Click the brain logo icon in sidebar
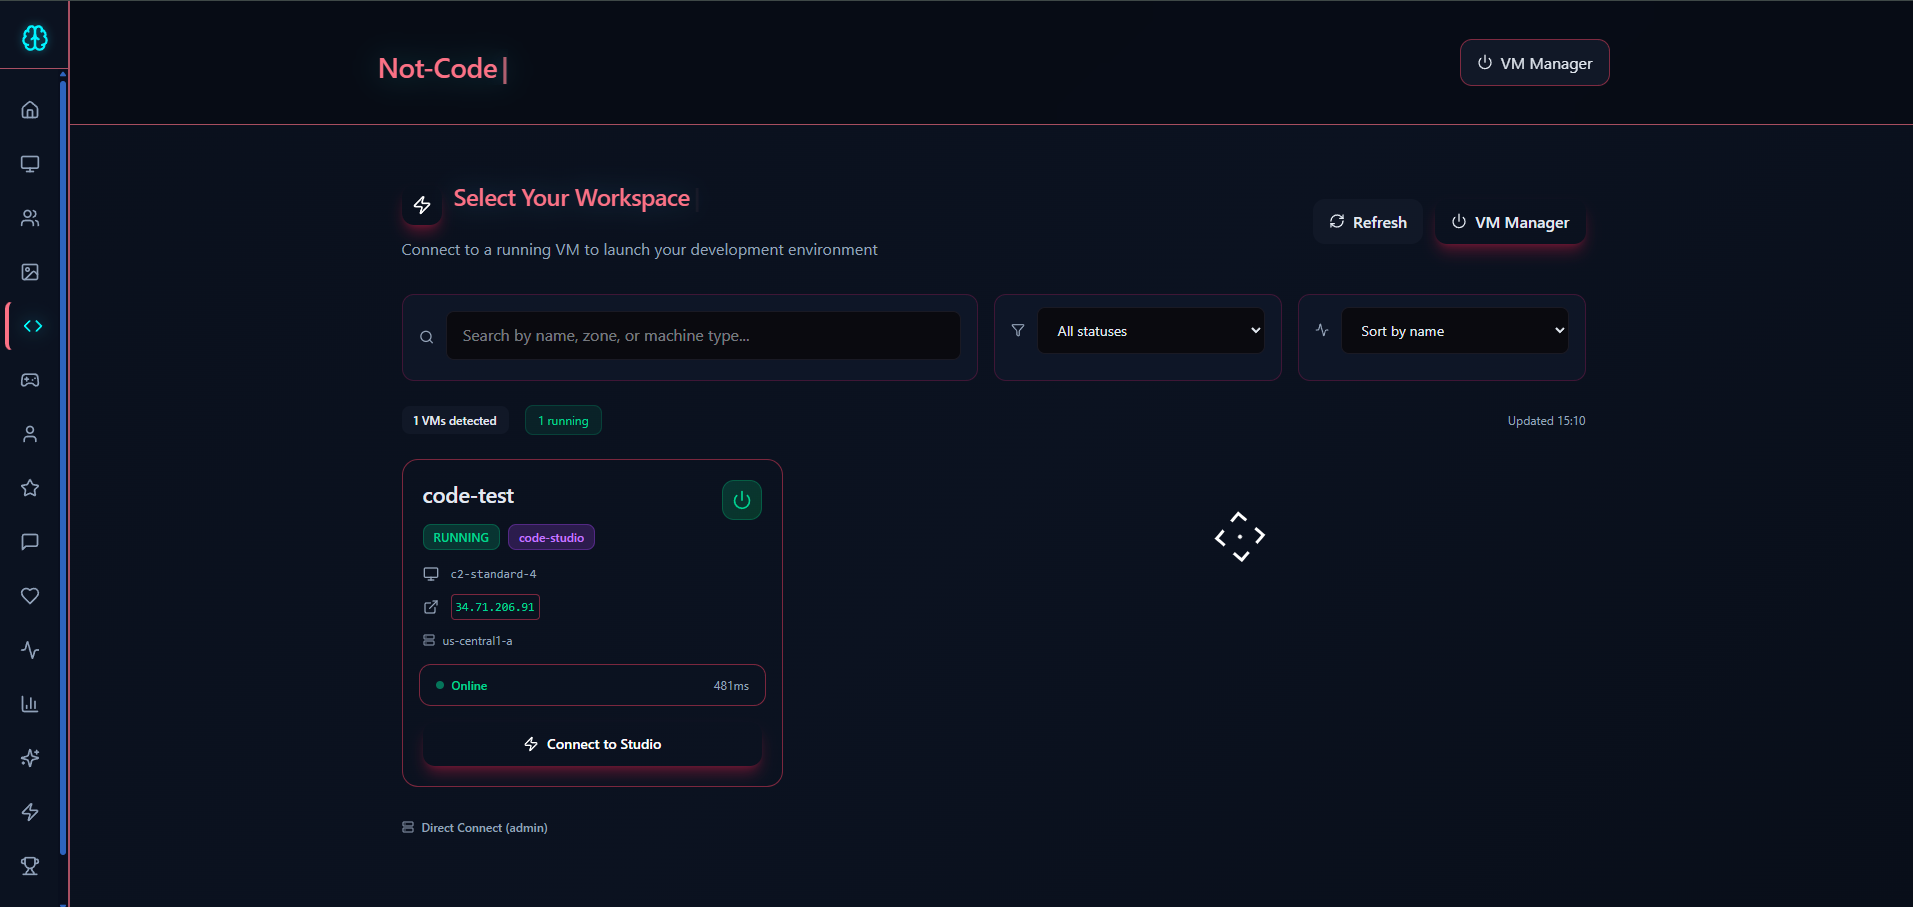This screenshot has height=907, width=1913. pyautogui.click(x=35, y=38)
